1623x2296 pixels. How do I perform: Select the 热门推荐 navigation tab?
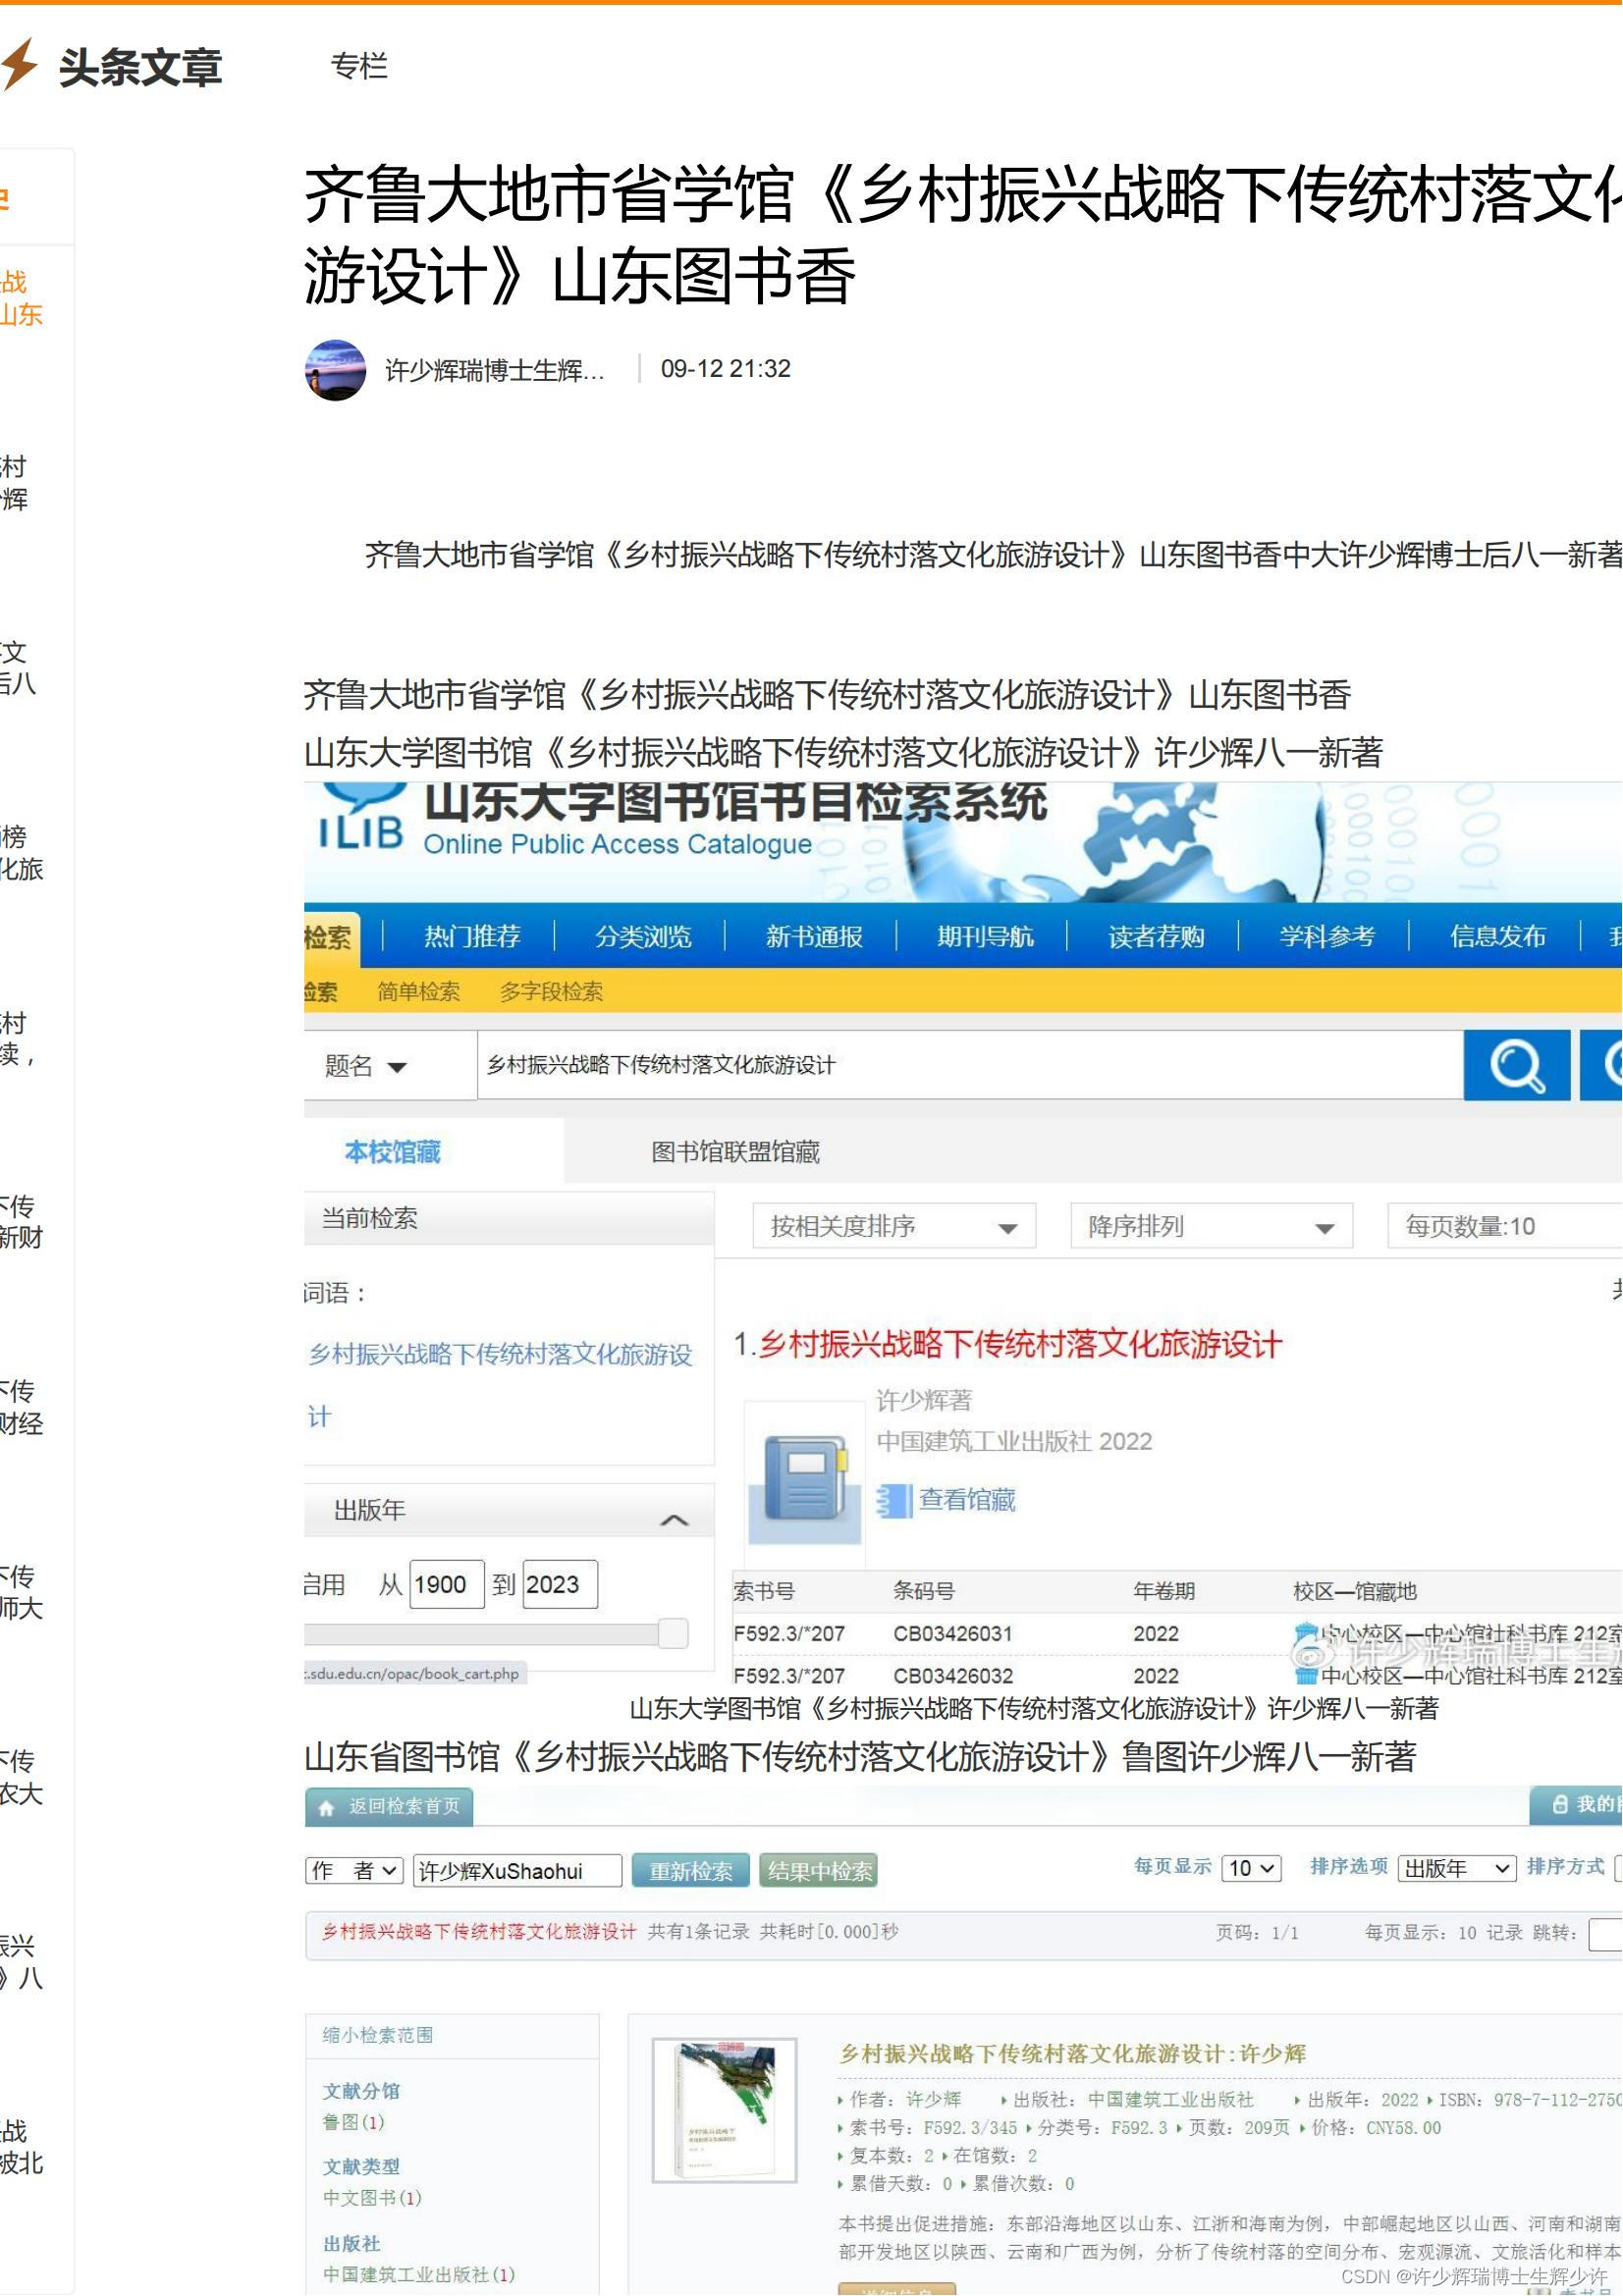tap(472, 937)
